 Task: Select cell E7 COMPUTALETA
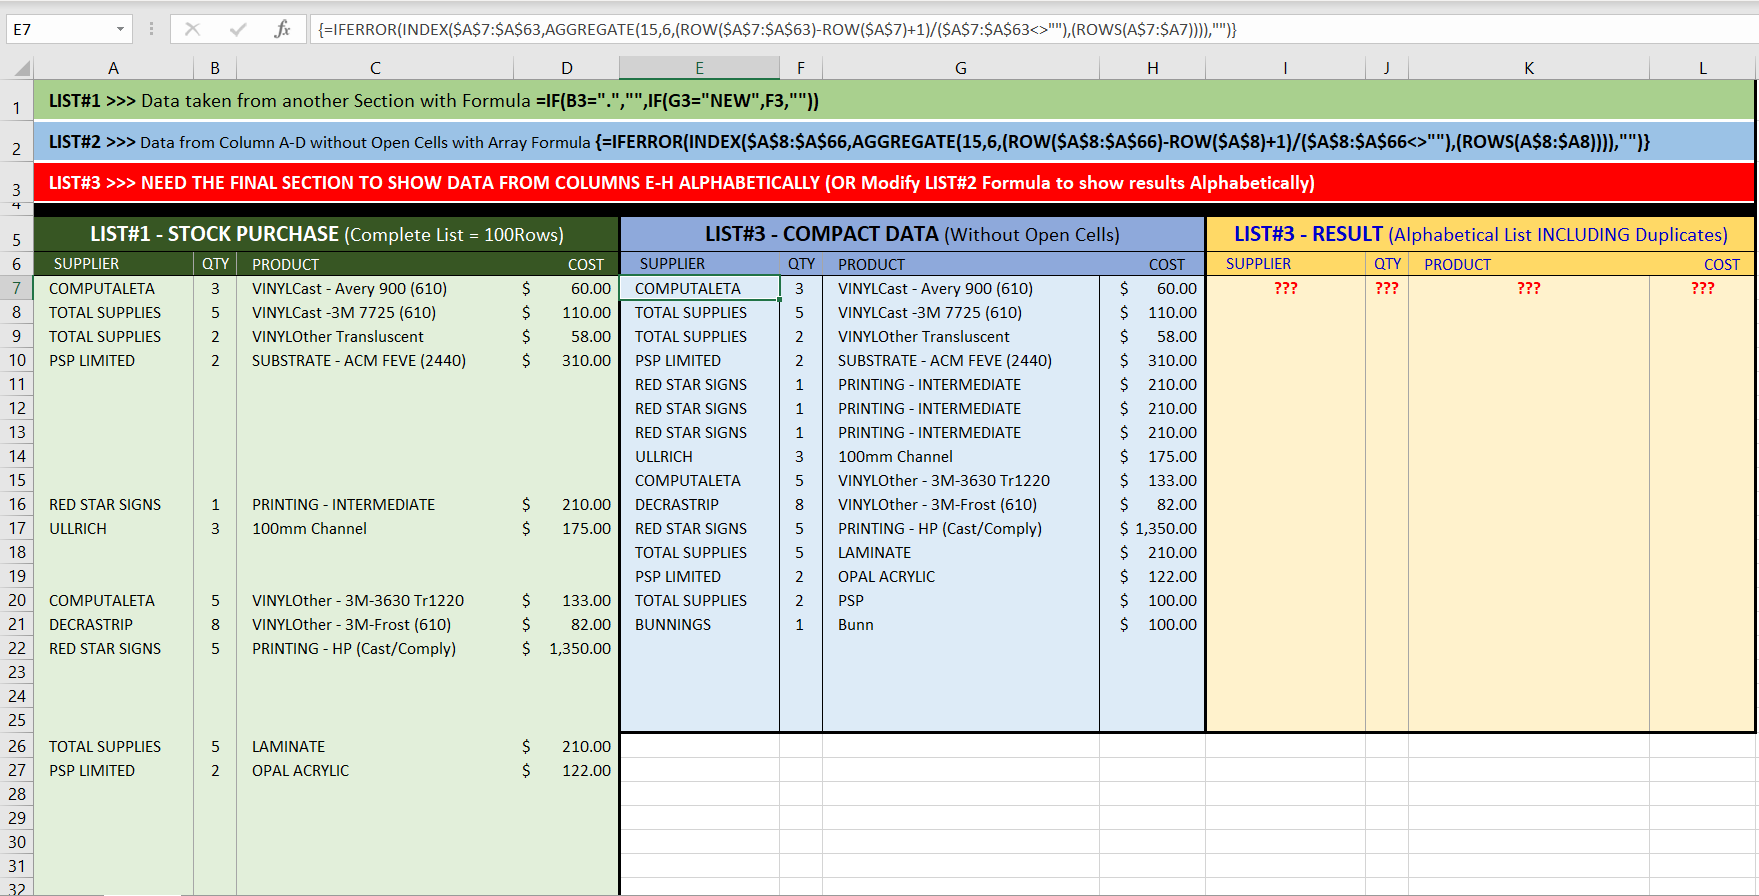[x=700, y=288]
